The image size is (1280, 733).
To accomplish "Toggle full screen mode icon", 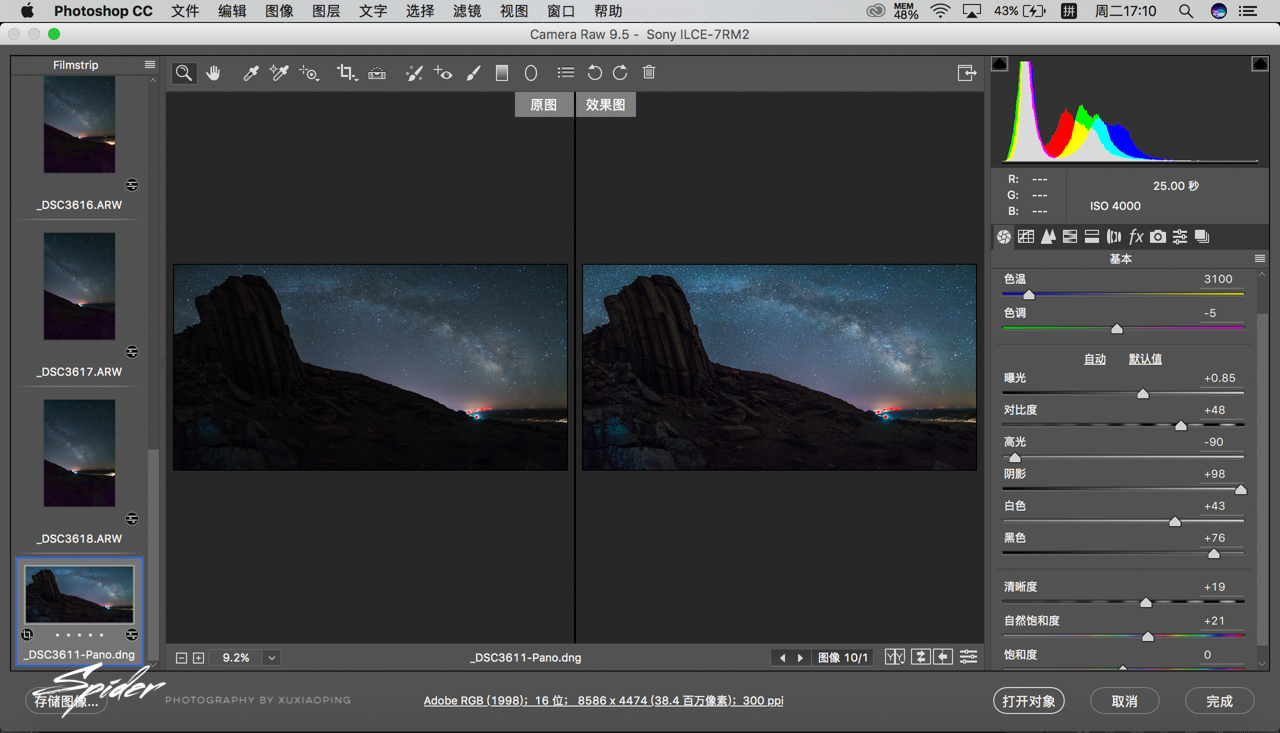I will (x=967, y=73).
